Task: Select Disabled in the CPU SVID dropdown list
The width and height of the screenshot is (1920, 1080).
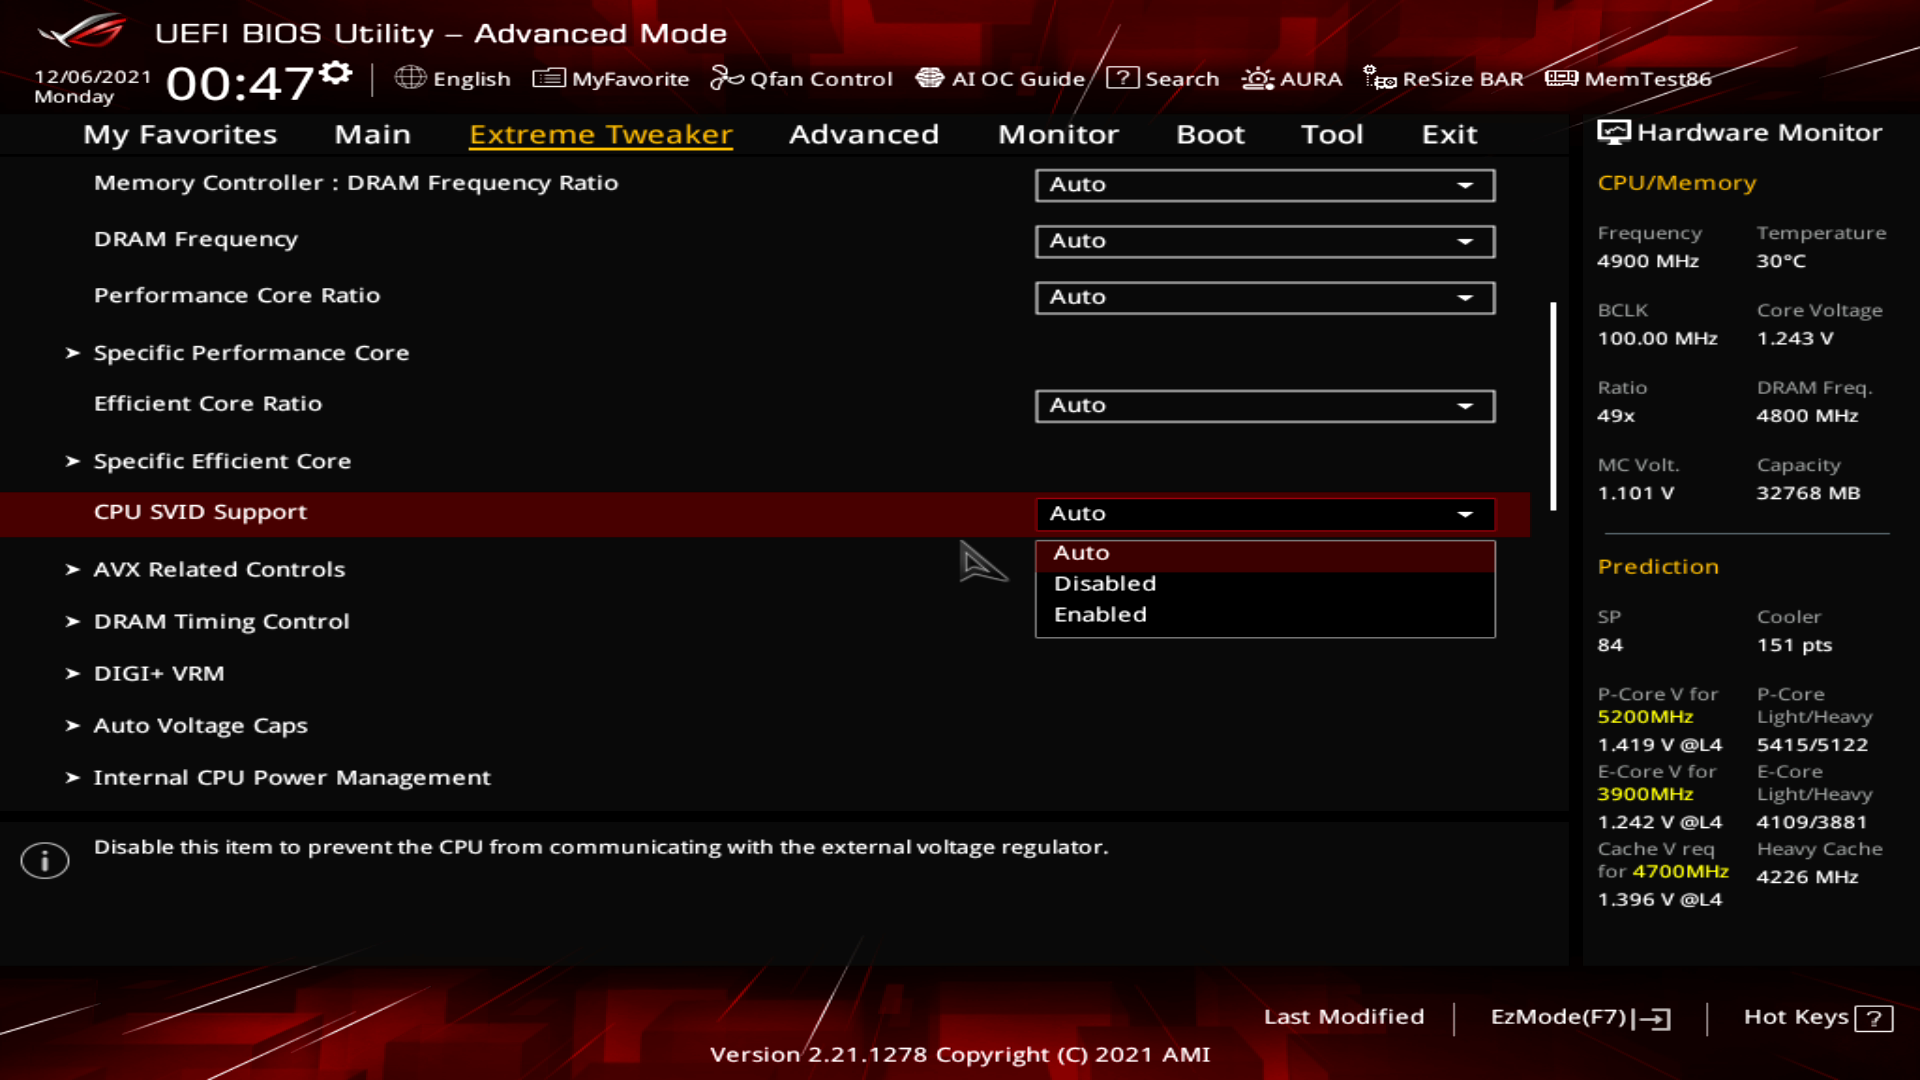Action: (1104, 584)
